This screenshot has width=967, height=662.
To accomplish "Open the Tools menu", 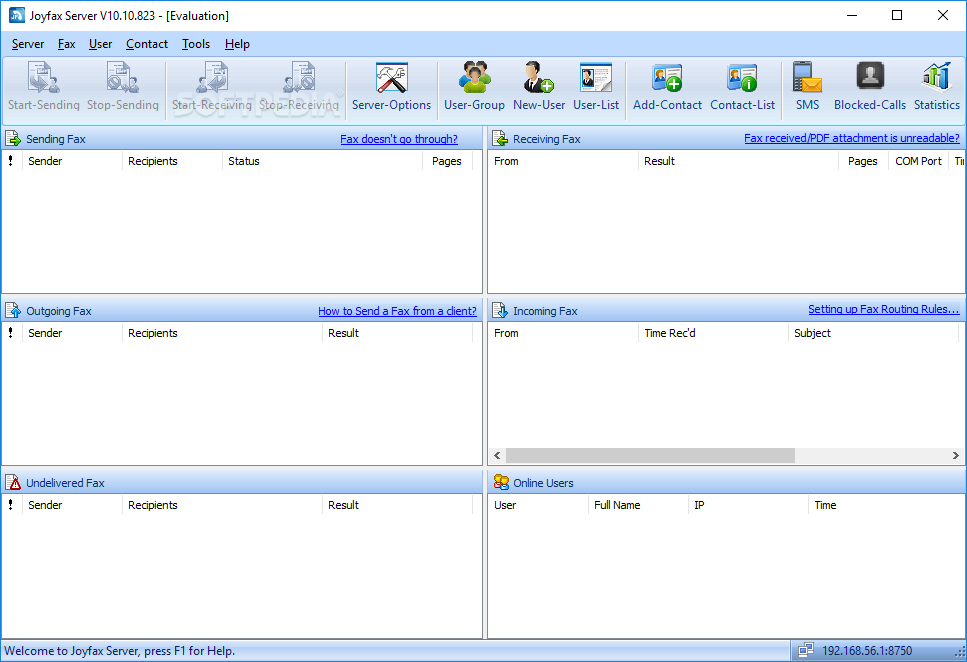I will pos(195,44).
